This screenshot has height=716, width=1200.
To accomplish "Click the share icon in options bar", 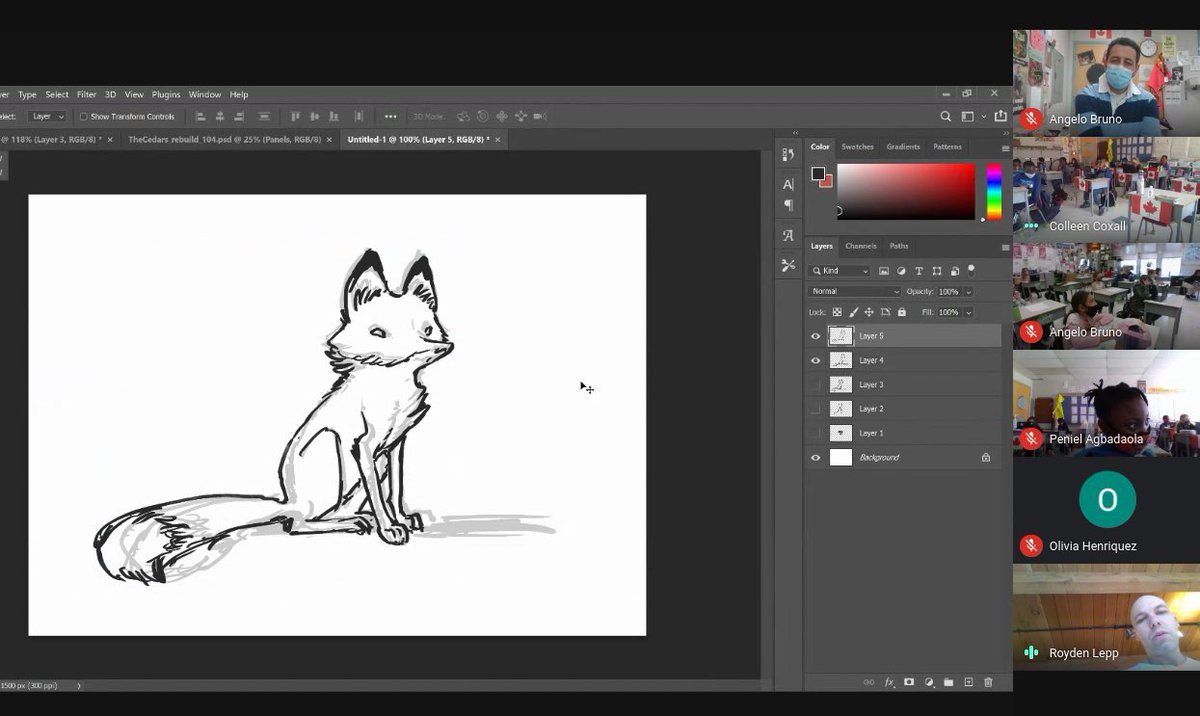I will click(1000, 116).
